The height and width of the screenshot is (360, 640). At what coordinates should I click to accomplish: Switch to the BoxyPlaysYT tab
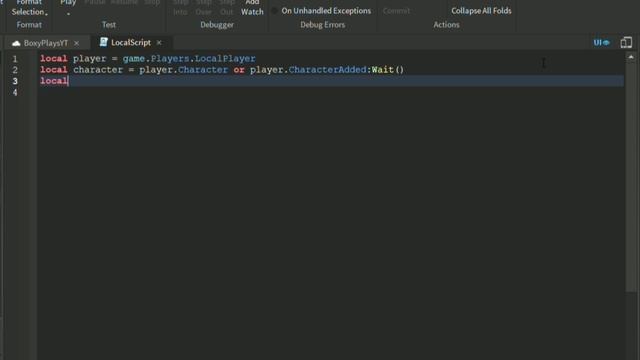click(x=46, y=43)
